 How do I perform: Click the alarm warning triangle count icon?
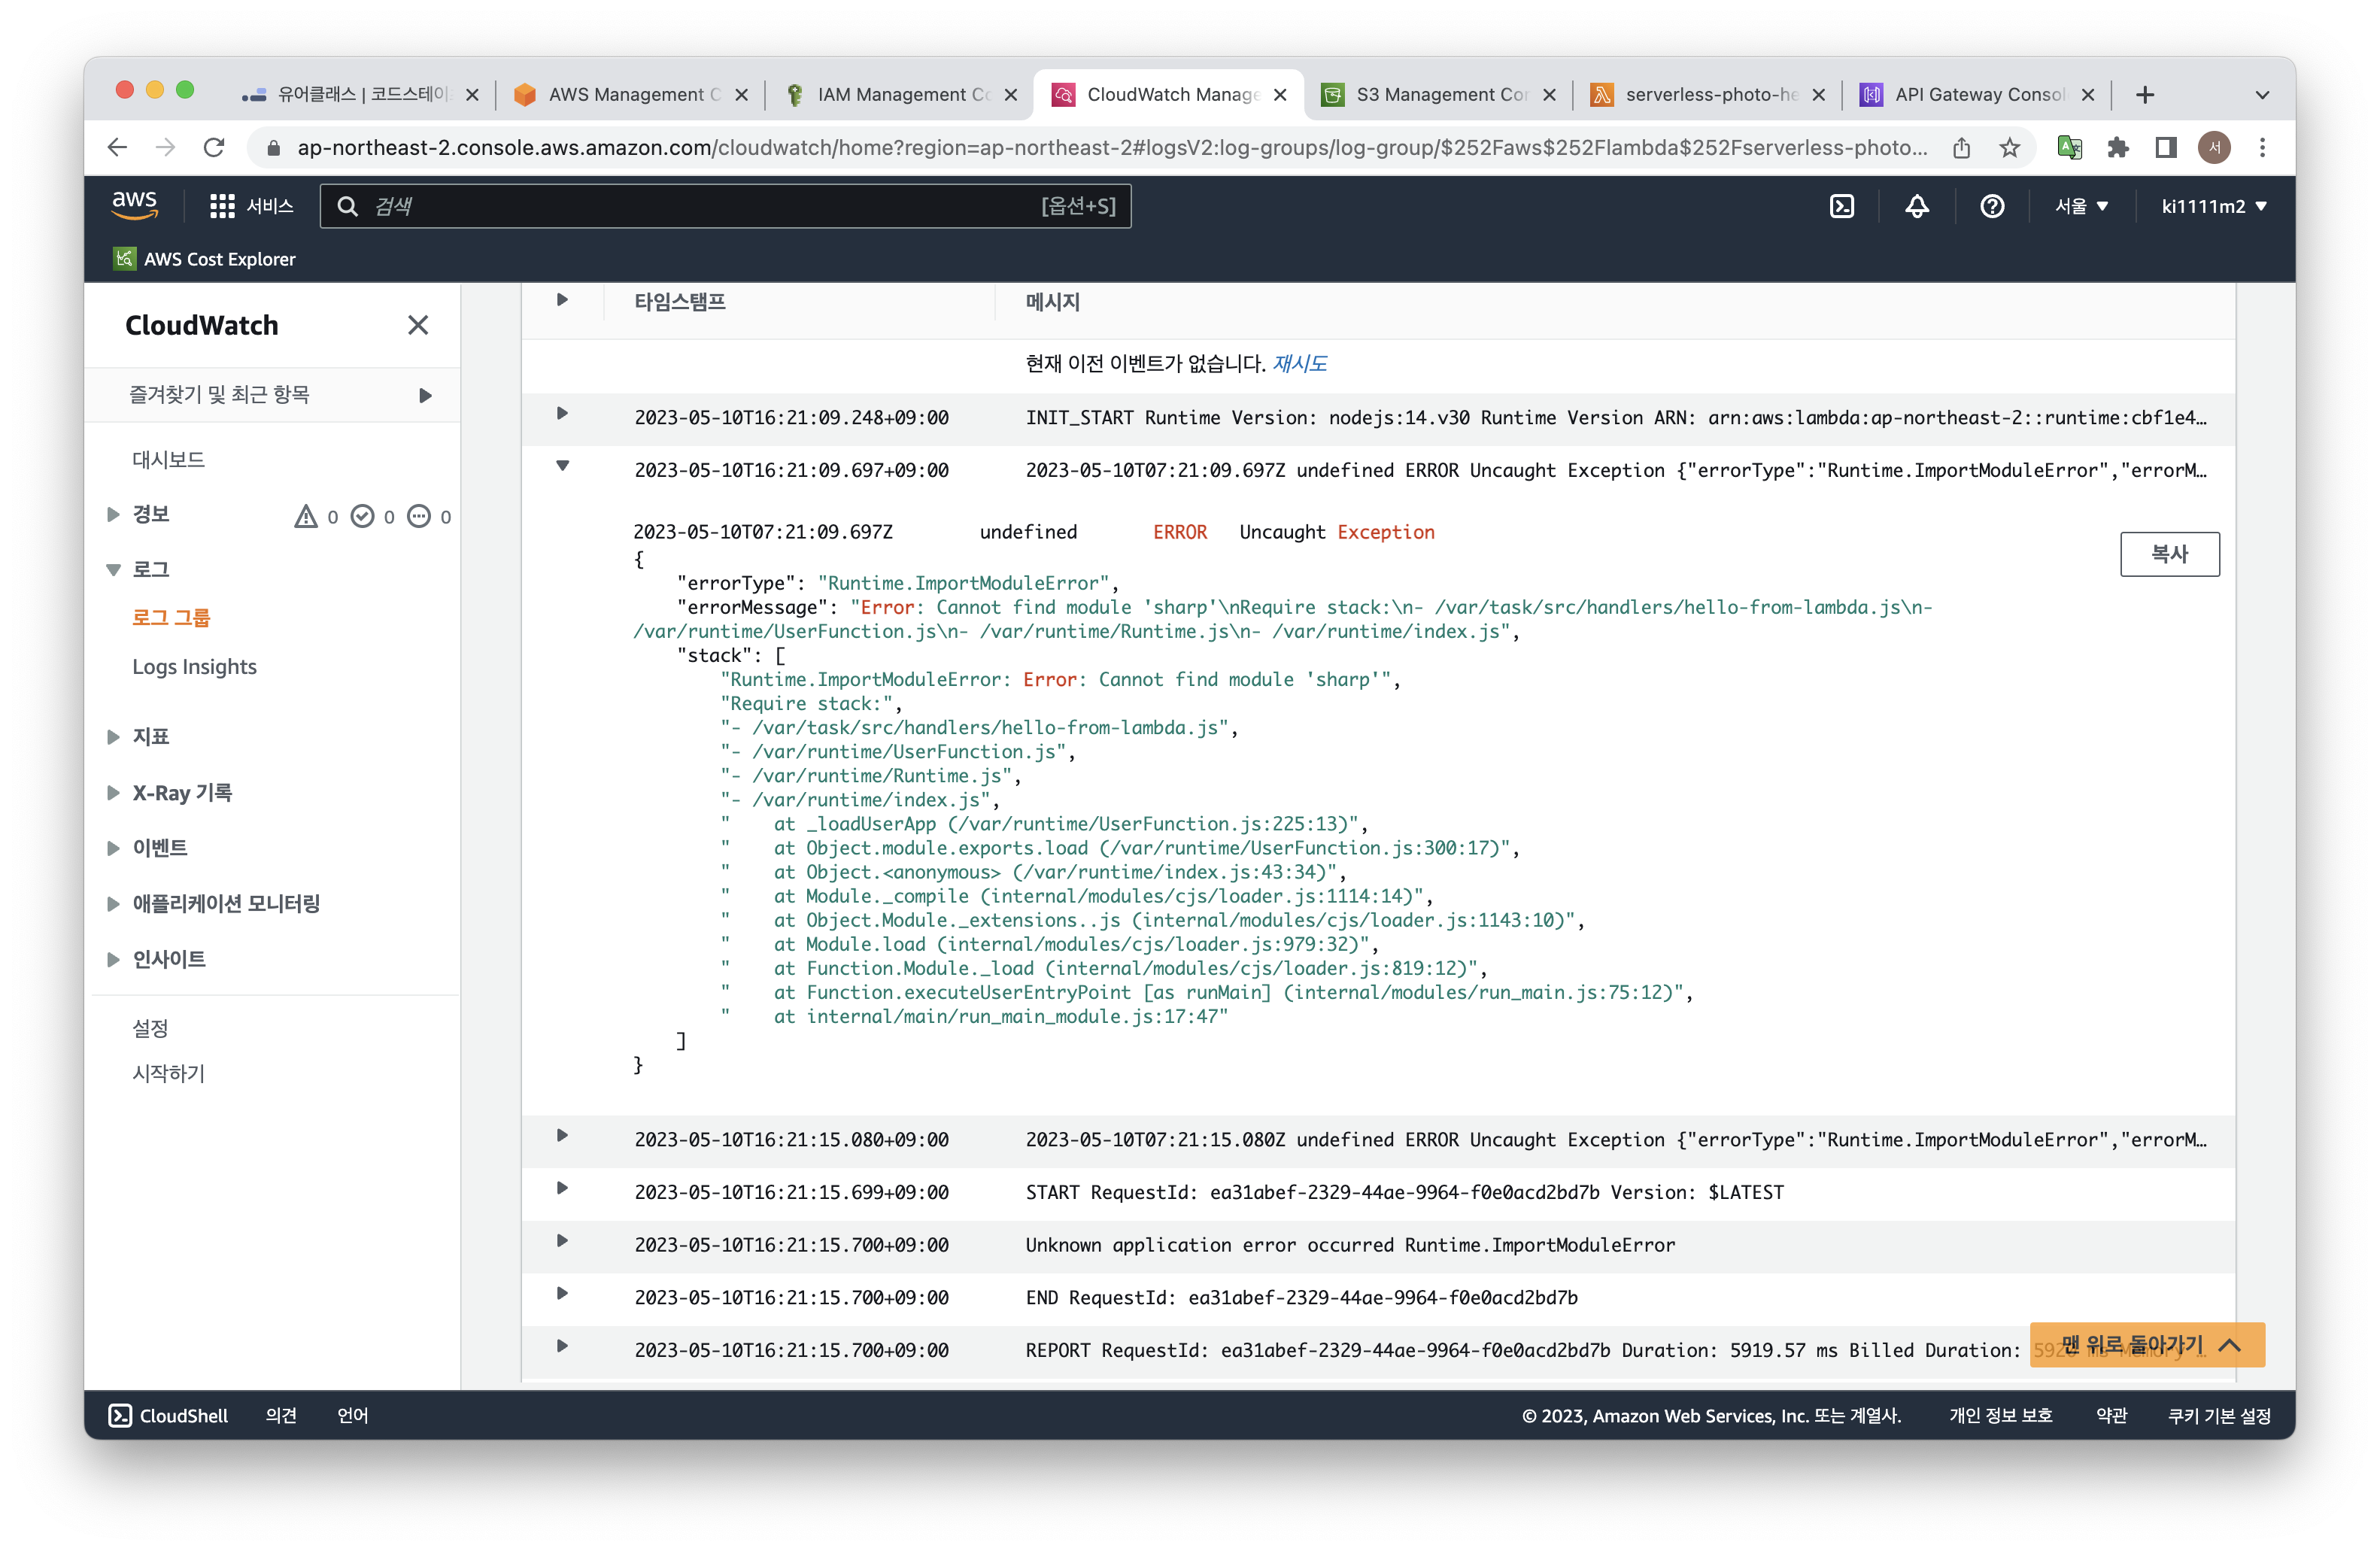(305, 517)
